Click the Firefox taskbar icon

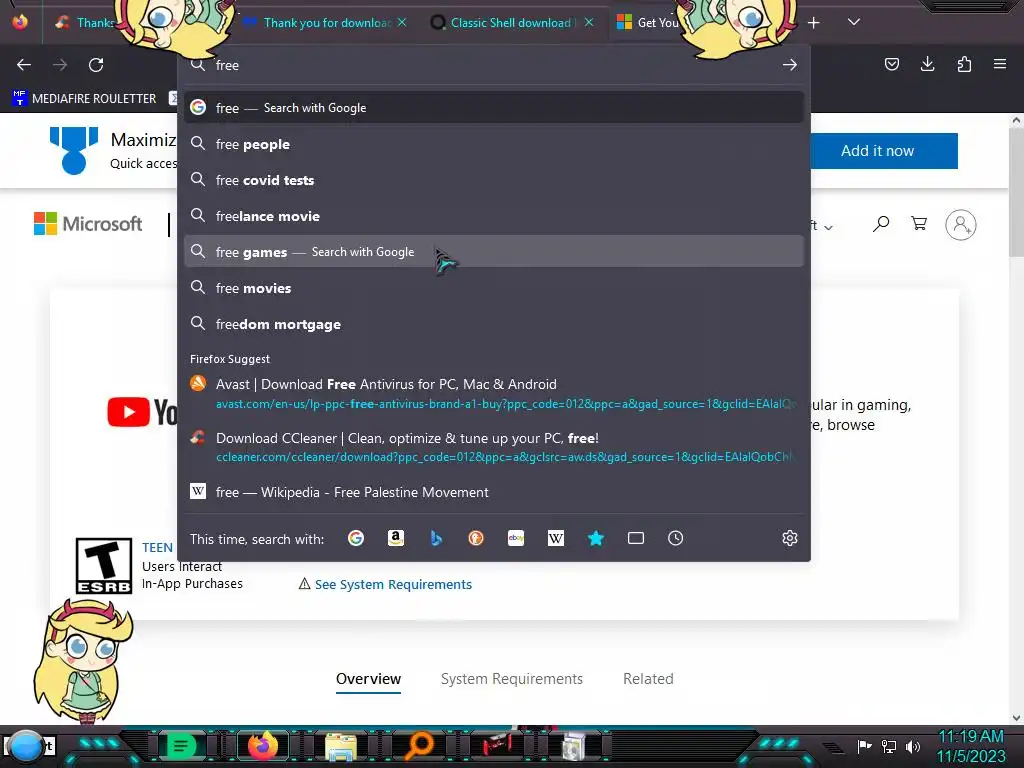click(x=263, y=746)
